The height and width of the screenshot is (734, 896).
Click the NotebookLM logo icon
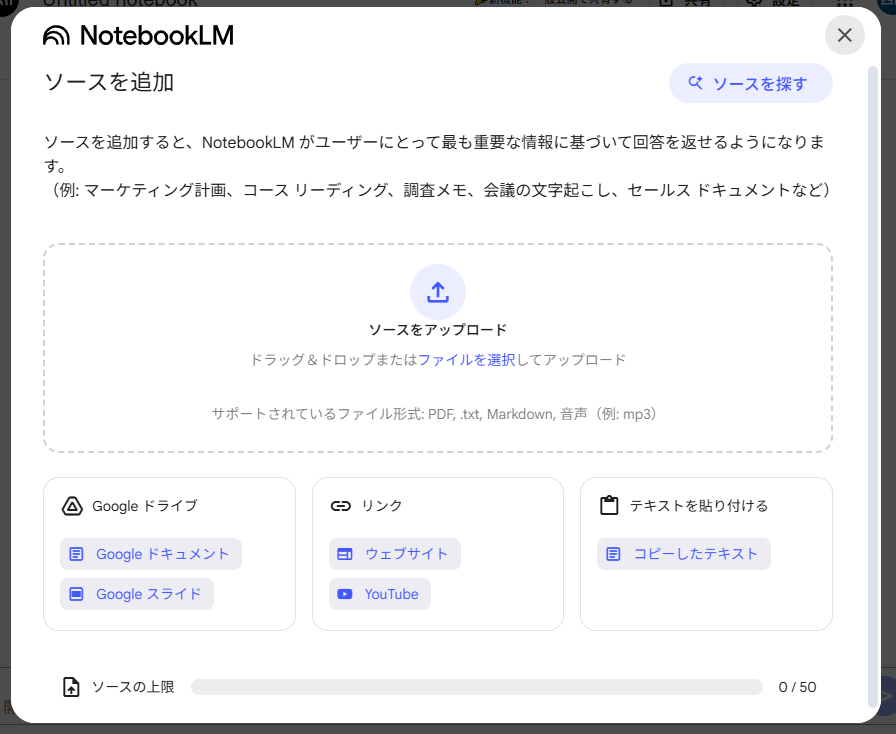pyautogui.click(x=56, y=36)
